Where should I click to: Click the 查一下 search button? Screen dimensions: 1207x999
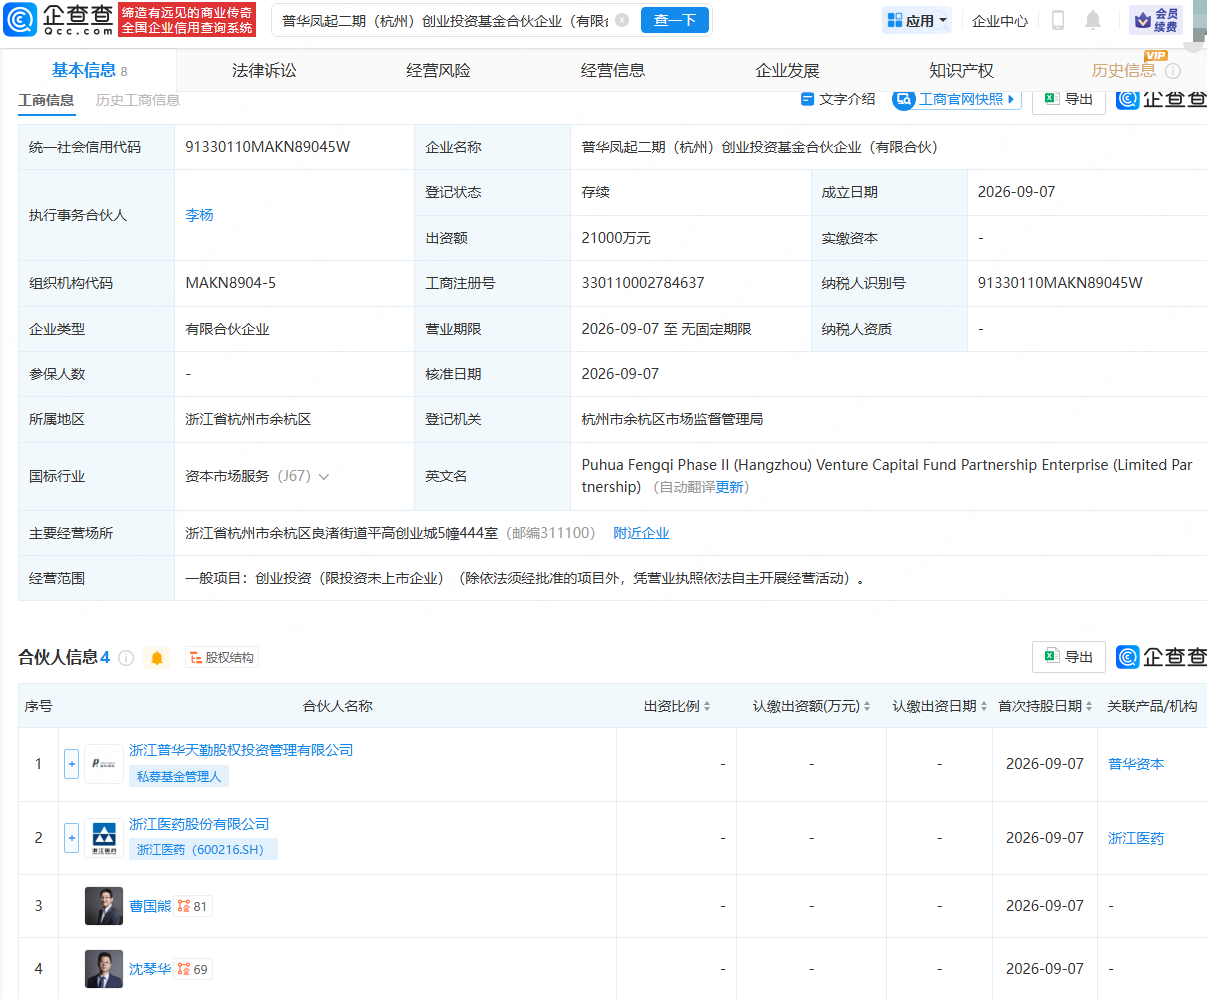click(x=675, y=20)
